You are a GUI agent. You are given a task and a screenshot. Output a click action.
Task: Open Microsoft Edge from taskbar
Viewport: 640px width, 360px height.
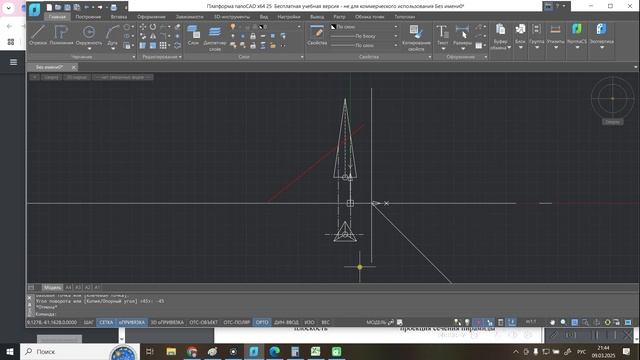[274, 351]
